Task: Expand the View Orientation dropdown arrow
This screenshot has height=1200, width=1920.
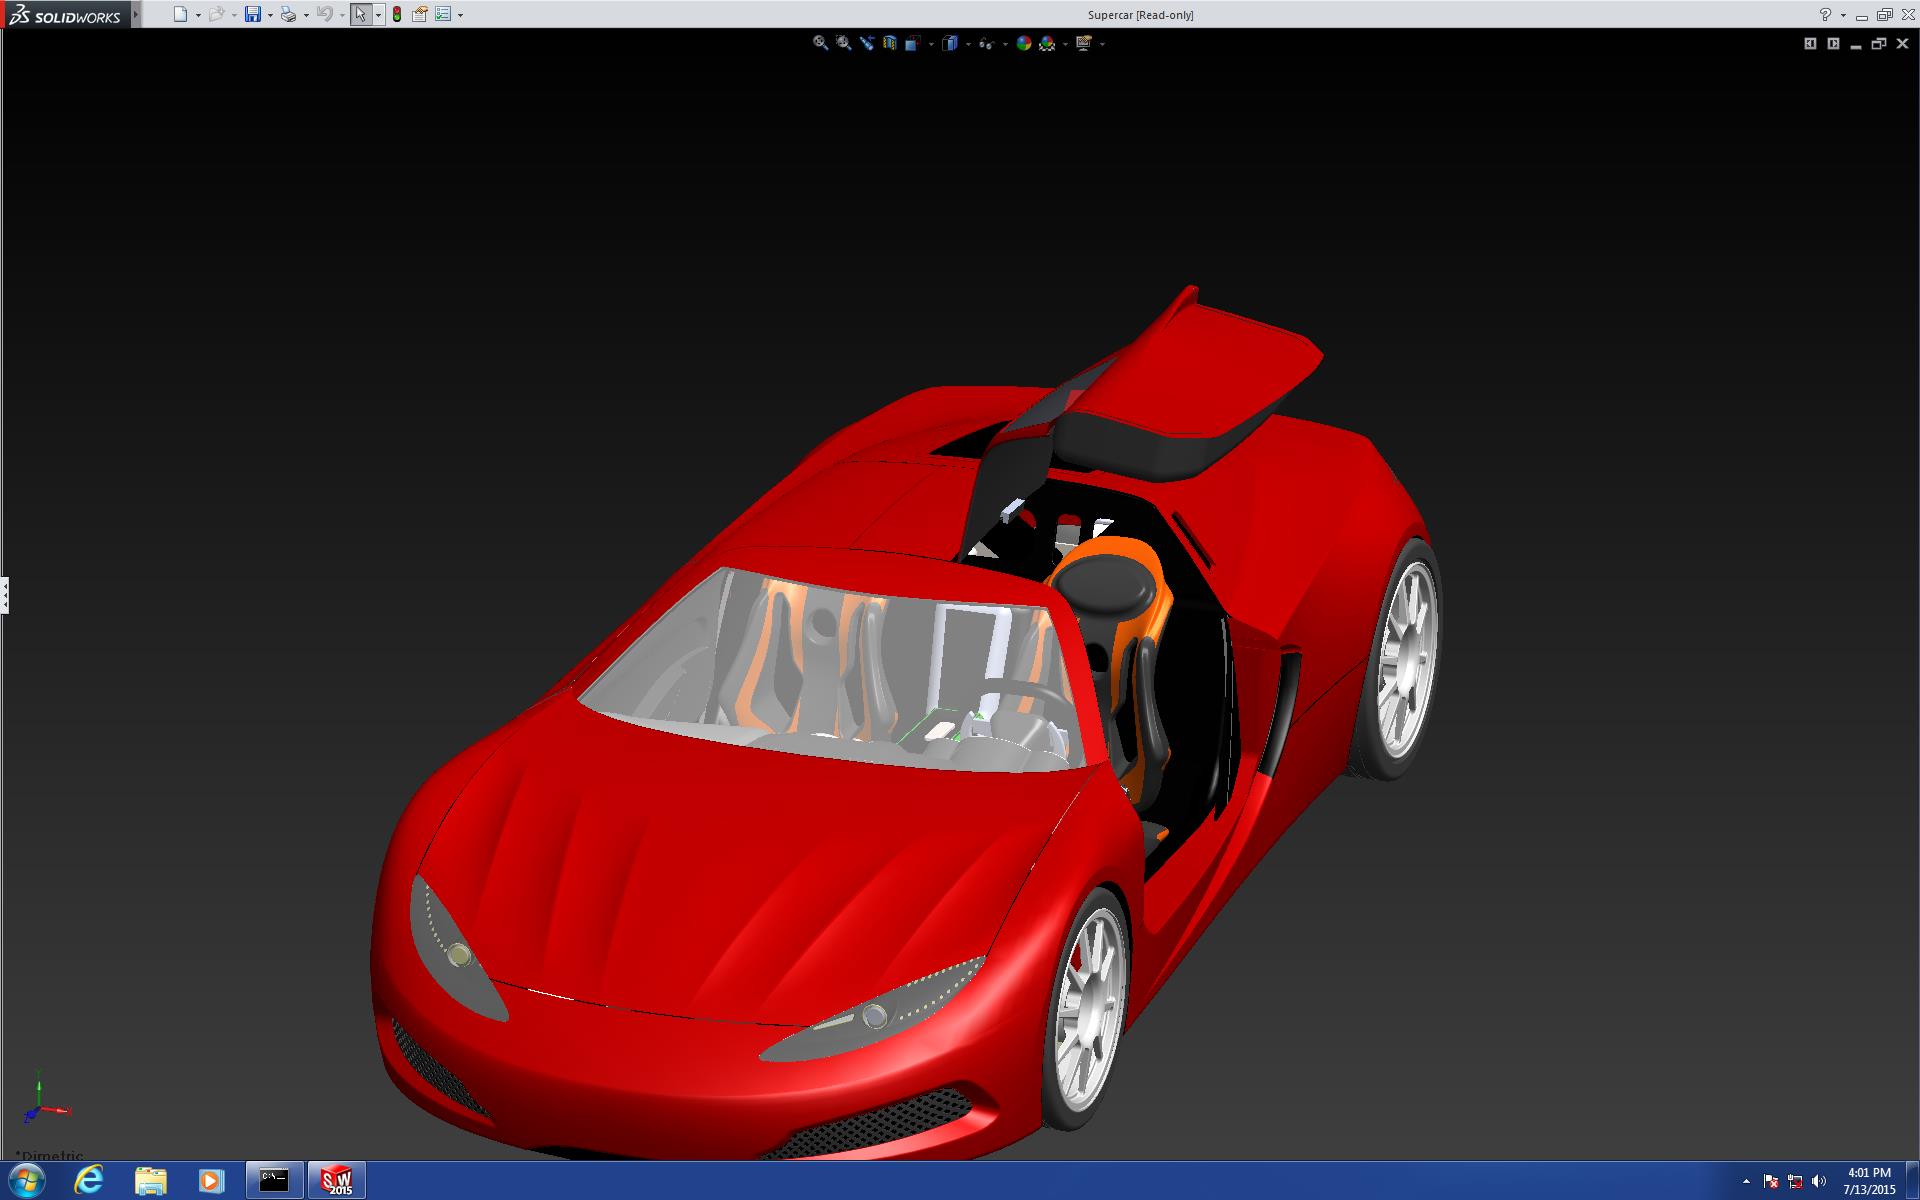Action: click(x=931, y=44)
